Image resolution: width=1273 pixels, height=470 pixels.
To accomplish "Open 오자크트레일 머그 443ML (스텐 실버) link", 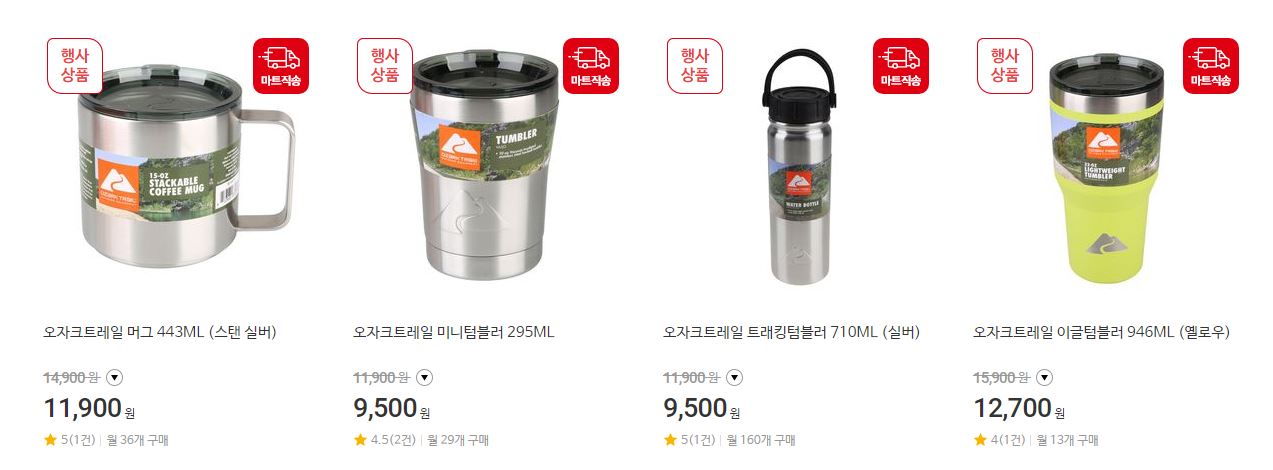I will click(x=160, y=332).
